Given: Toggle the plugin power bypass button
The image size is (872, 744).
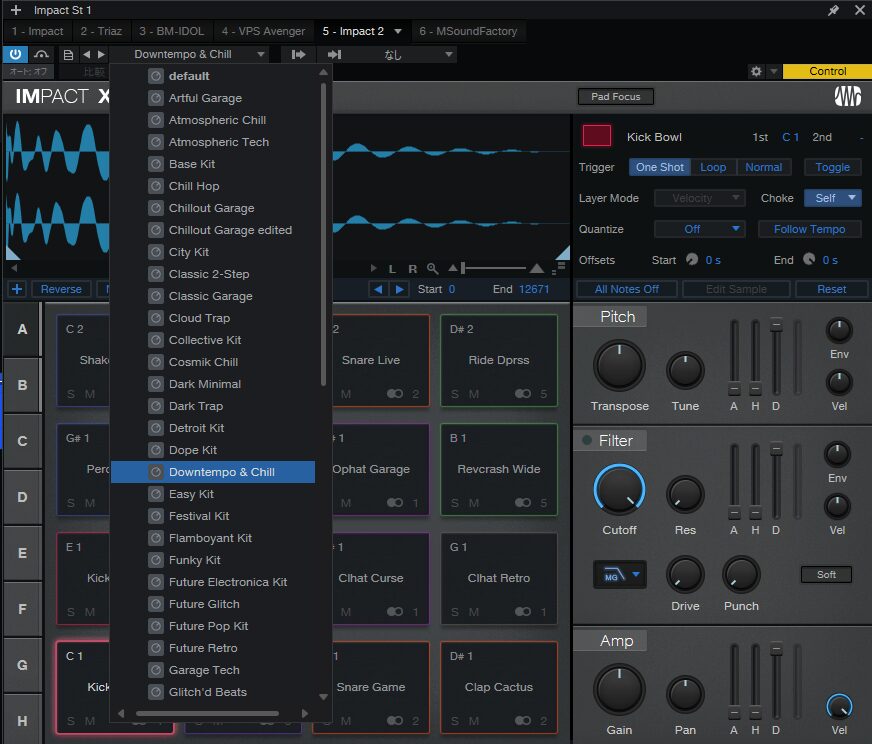Looking at the screenshot, I should pos(15,54).
